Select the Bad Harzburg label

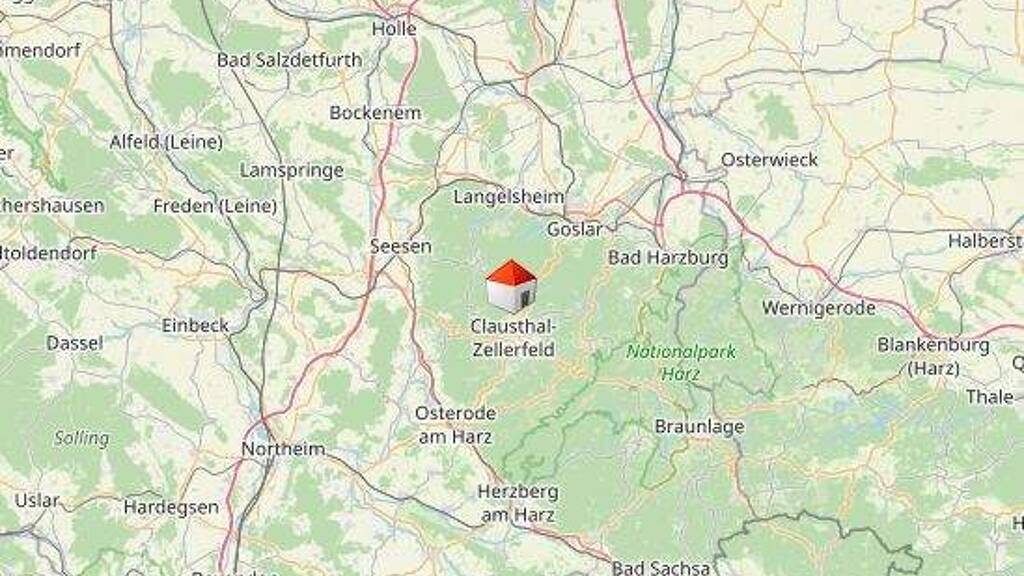(x=668, y=257)
